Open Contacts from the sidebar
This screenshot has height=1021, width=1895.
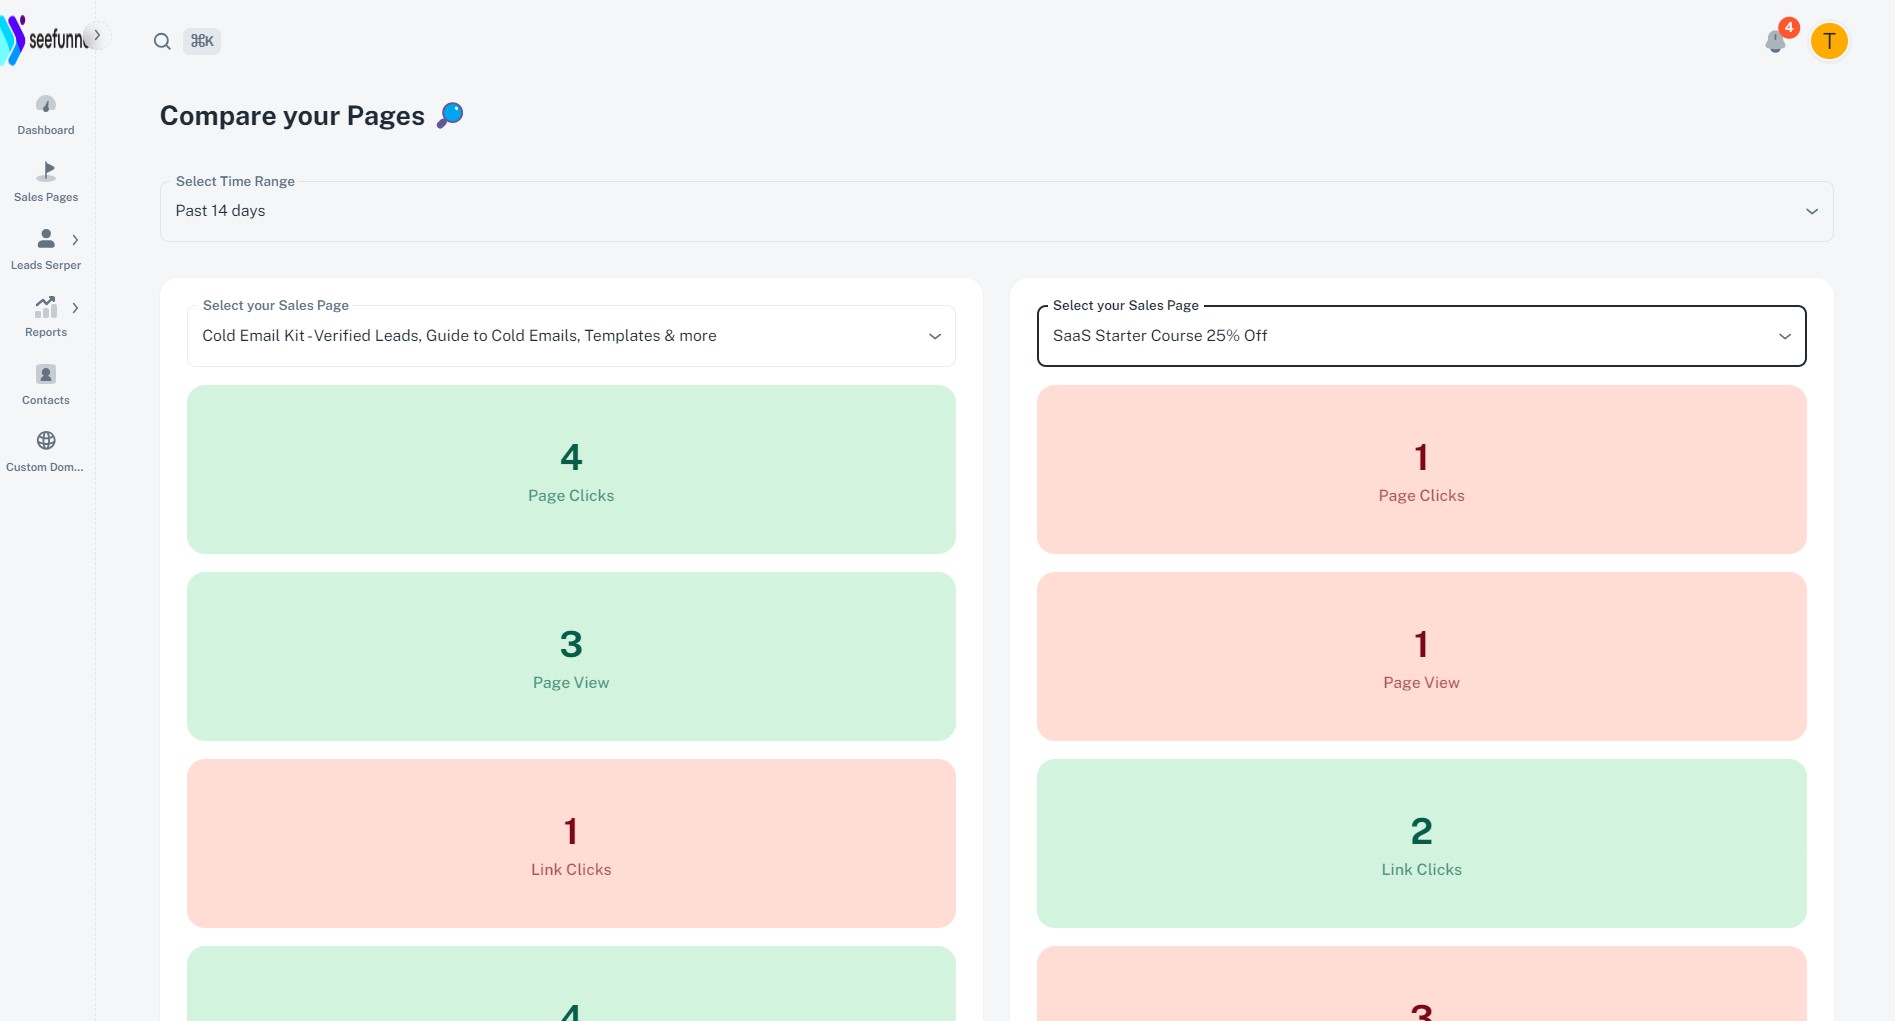tap(46, 385)
